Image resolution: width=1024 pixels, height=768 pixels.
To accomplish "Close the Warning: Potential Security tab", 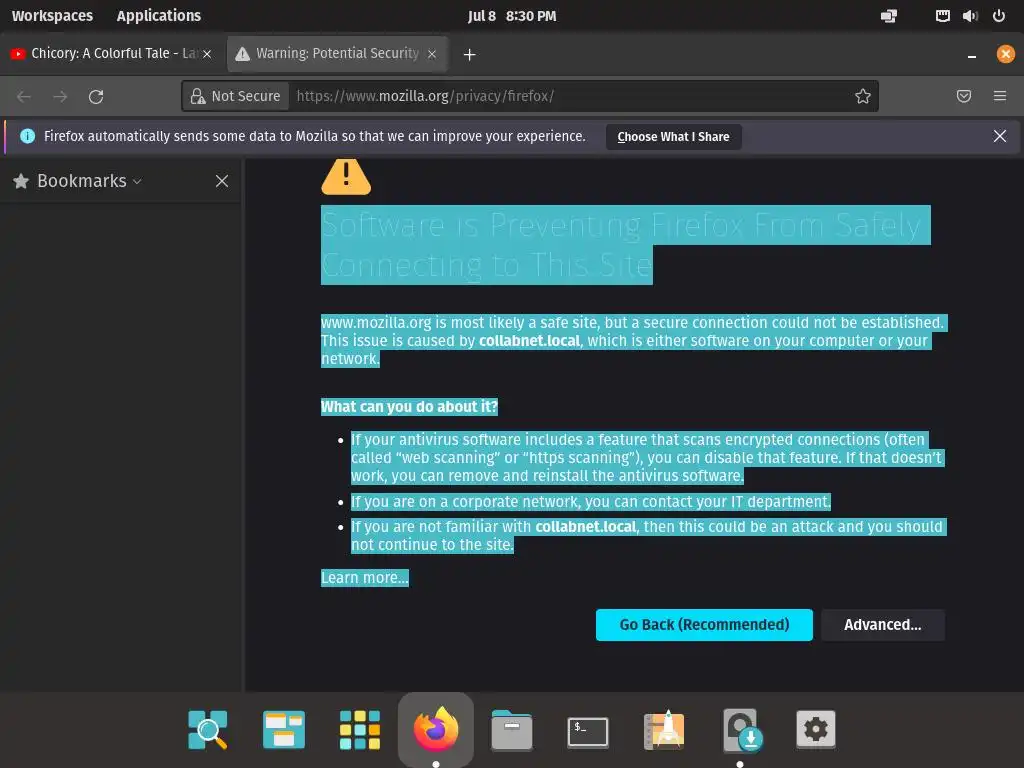I will click(x=432, y=54).
